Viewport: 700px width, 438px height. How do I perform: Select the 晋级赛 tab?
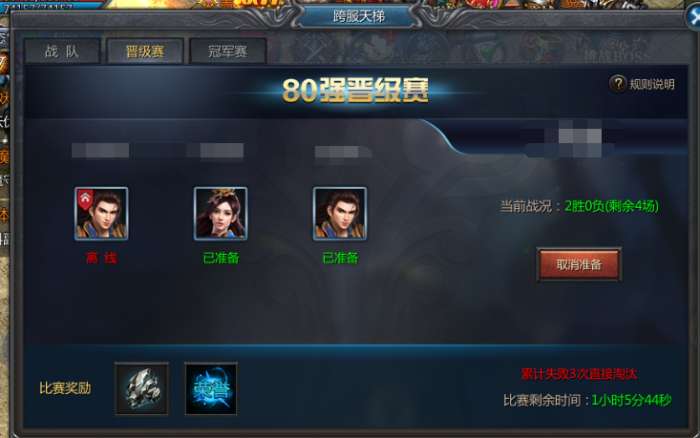[145, 51]
